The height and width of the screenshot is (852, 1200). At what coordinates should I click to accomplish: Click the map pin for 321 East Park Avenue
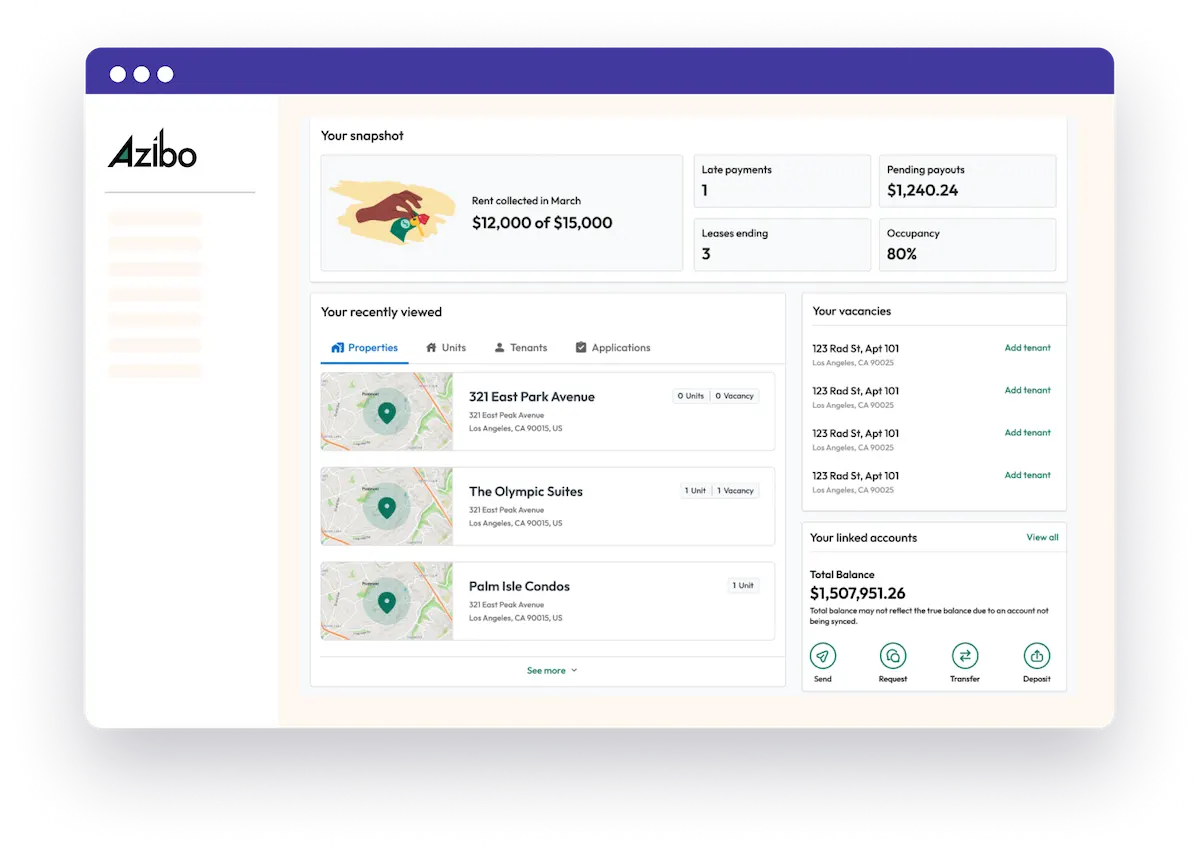(x=387, y=410)
